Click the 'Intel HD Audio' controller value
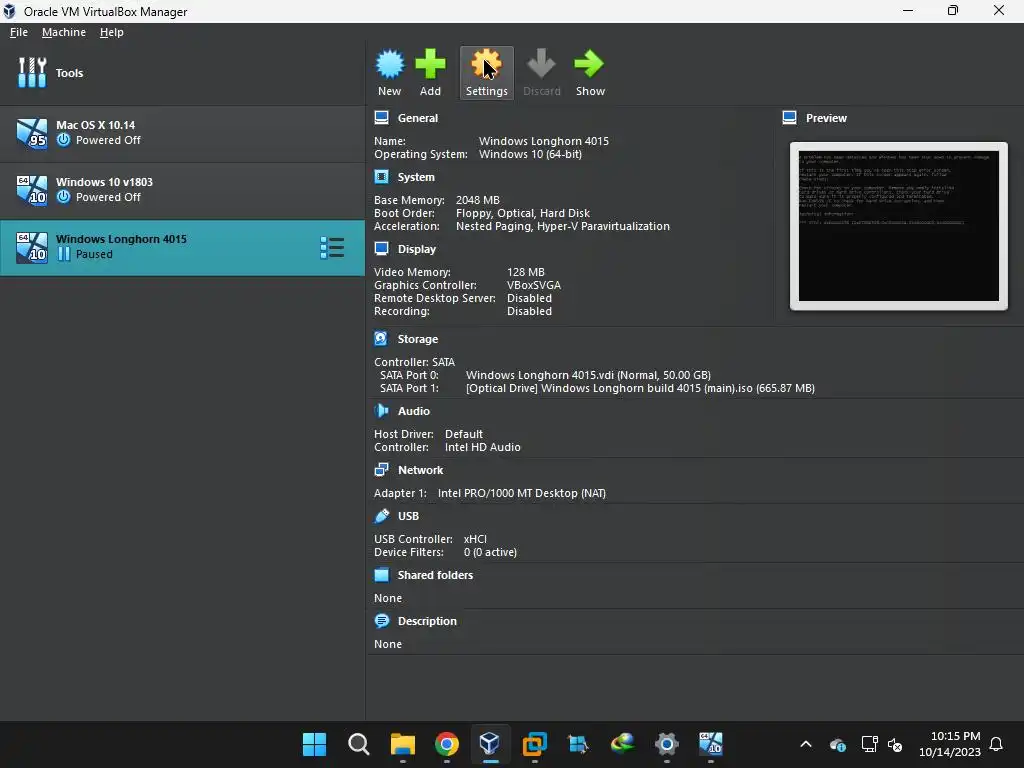Screen dimensions: 1024x768 click(x=483, y=447)
